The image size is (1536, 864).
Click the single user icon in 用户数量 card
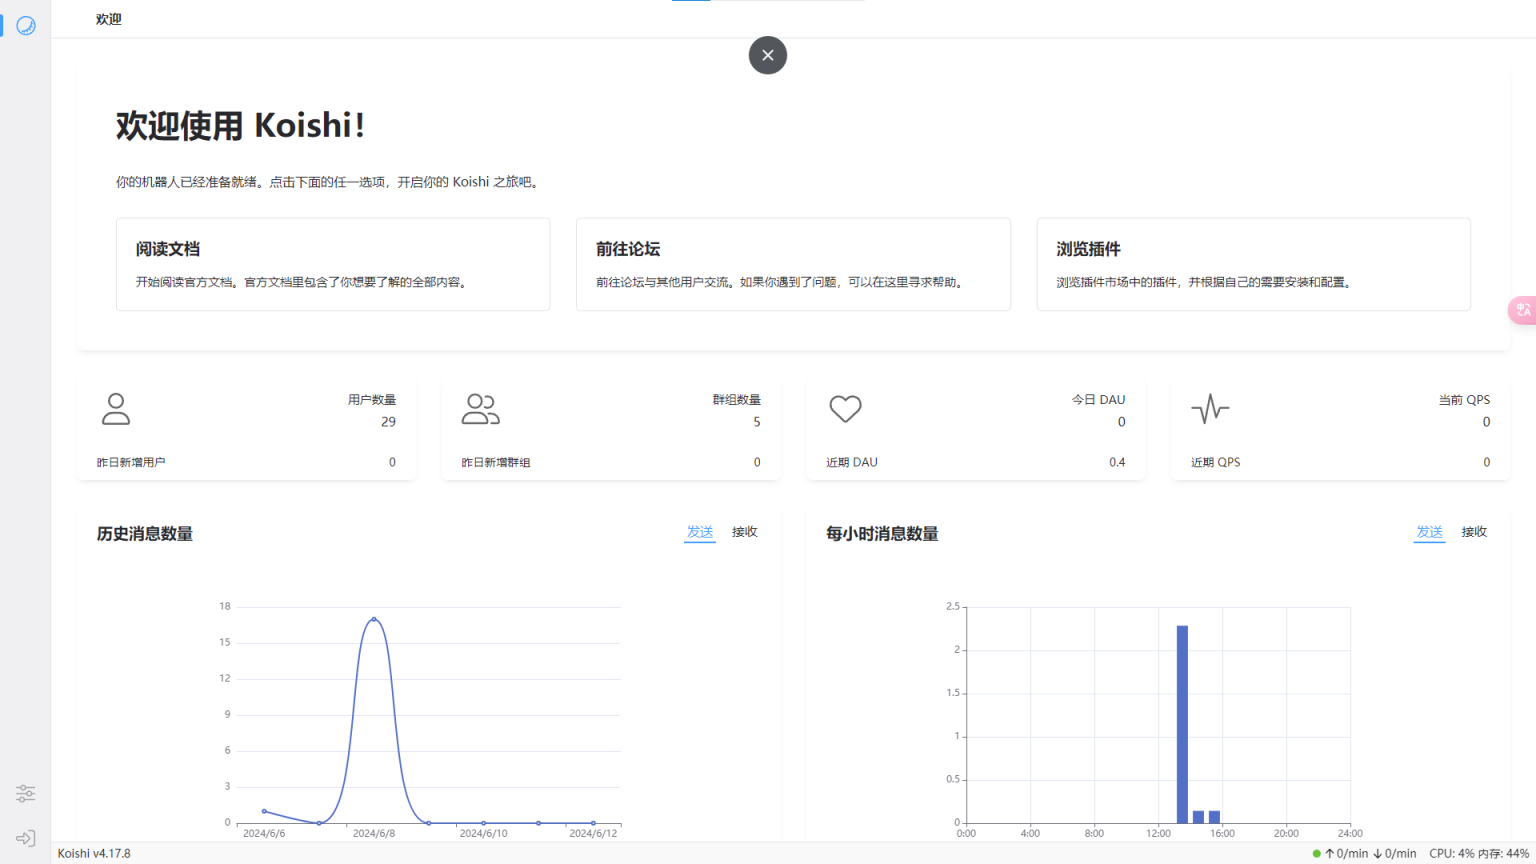pos(116,409)
